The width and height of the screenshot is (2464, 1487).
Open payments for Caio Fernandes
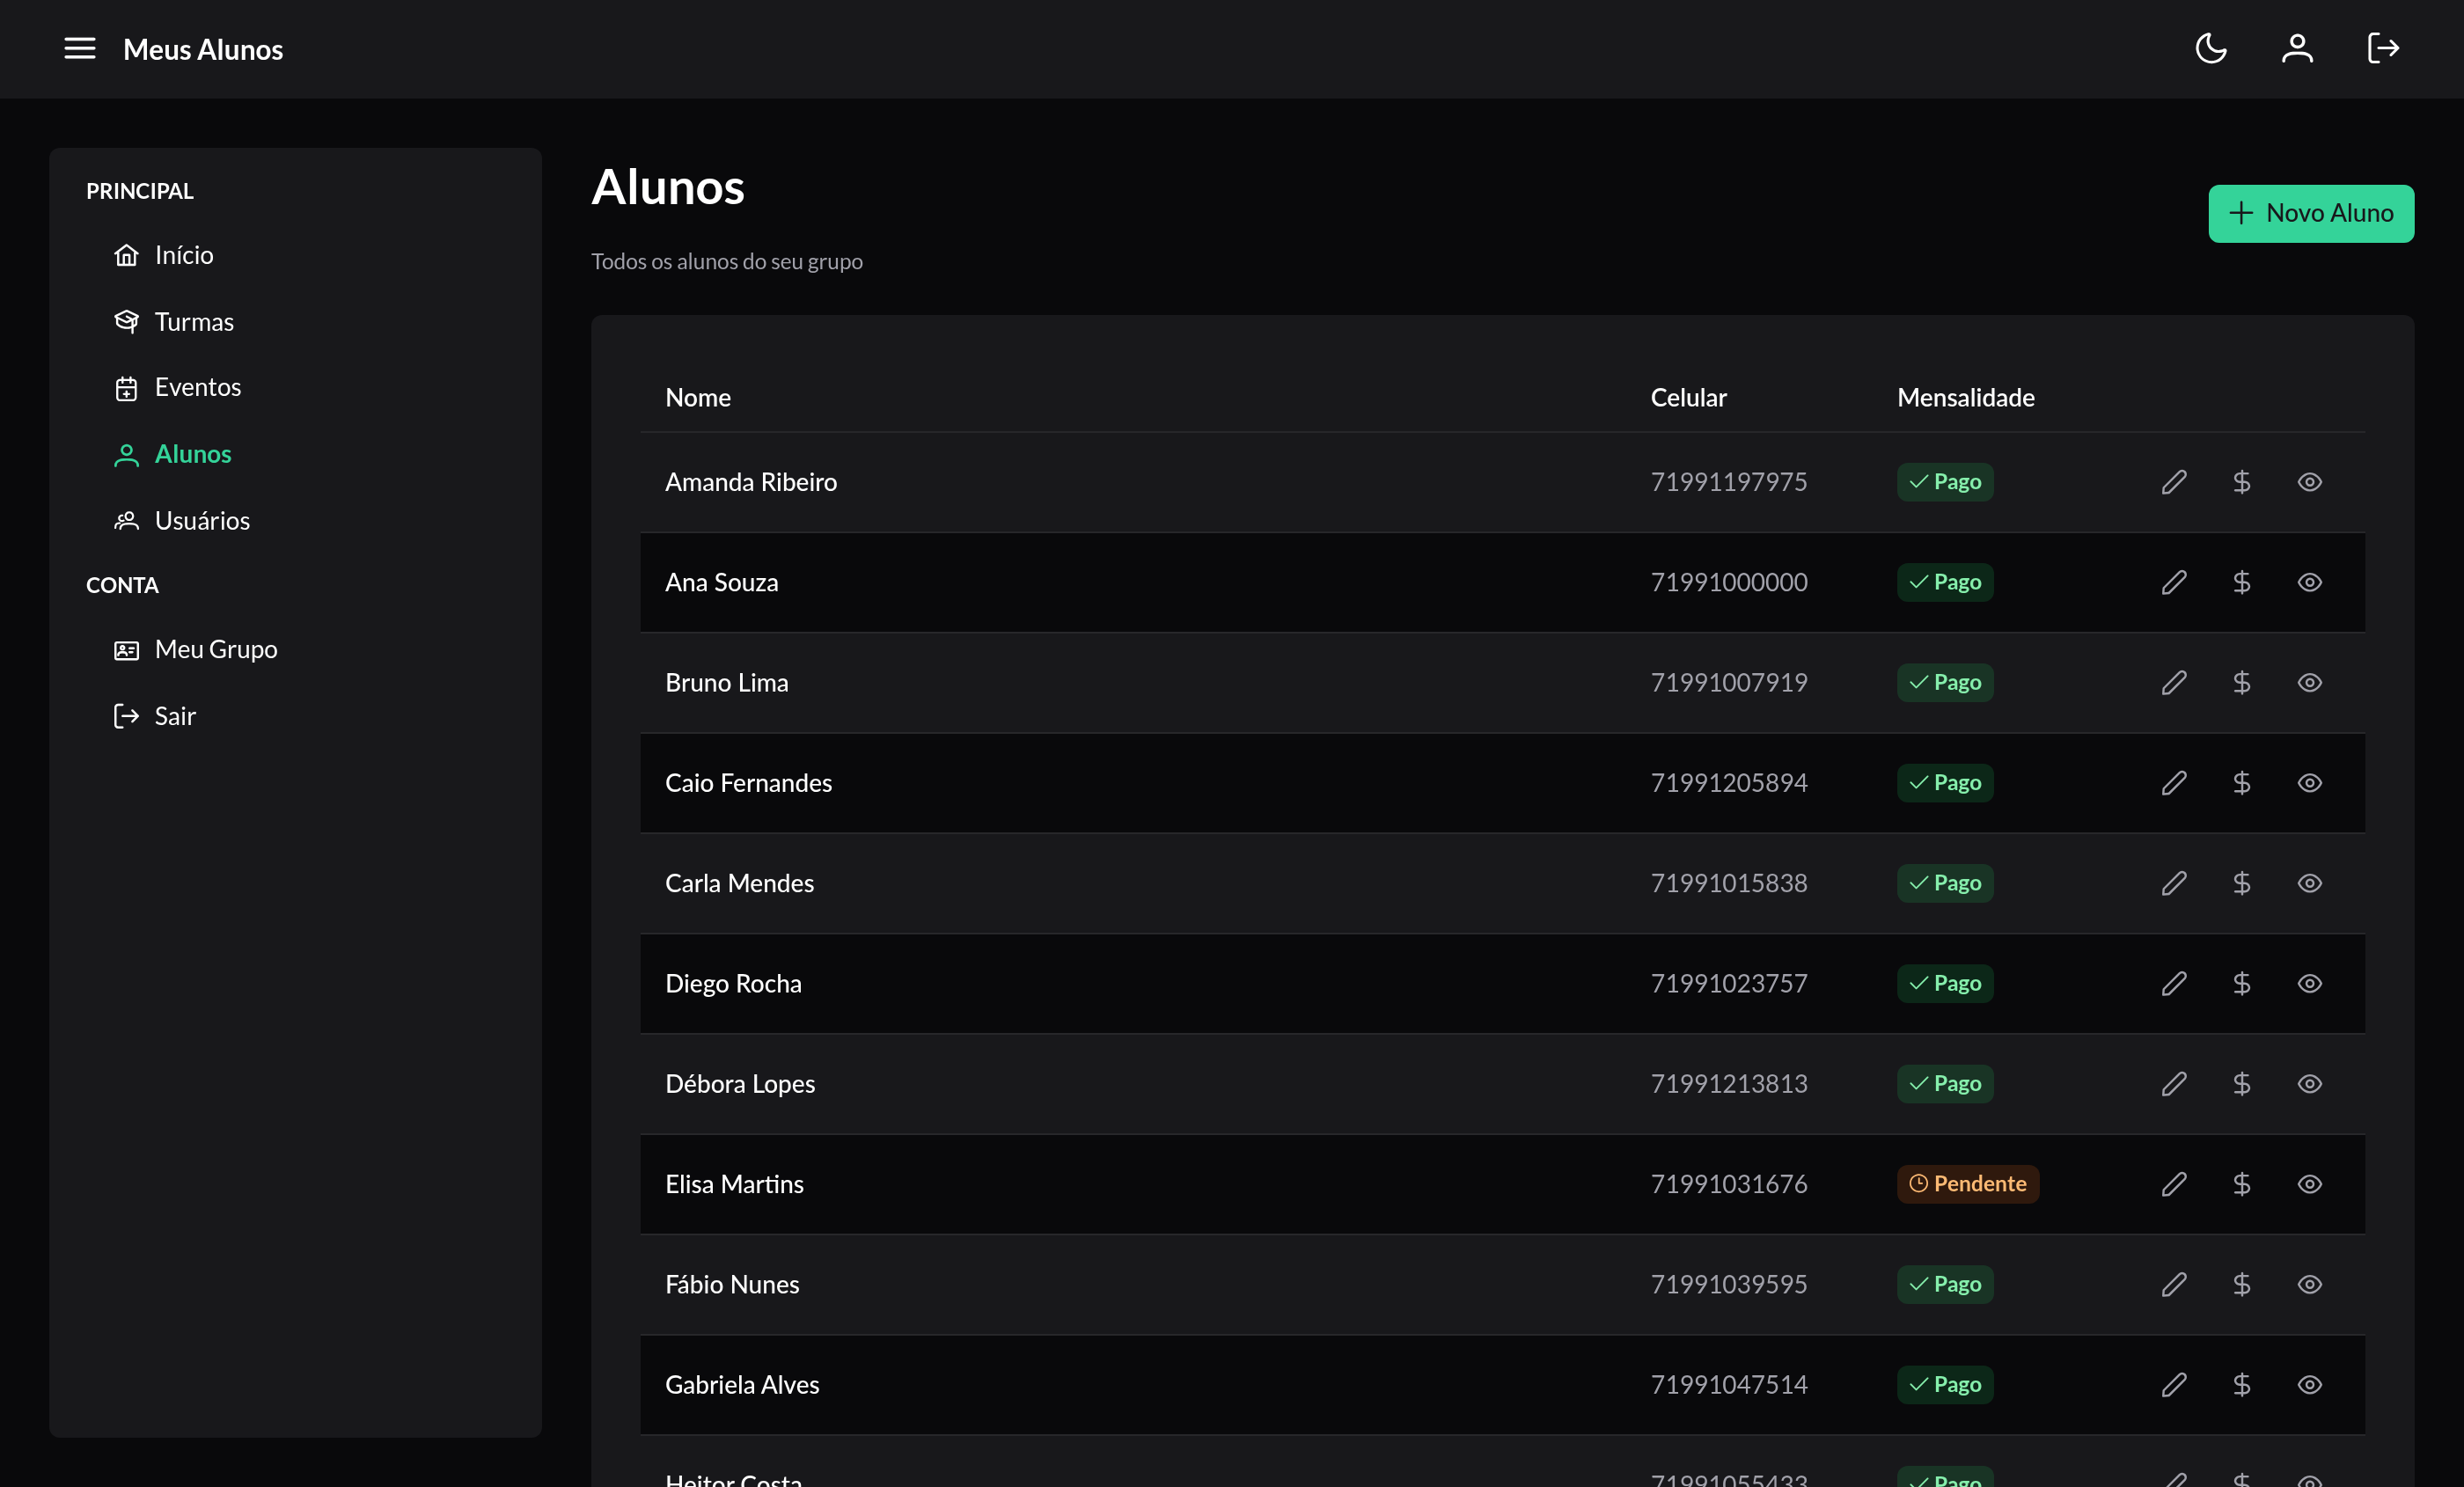(2241, 783)
